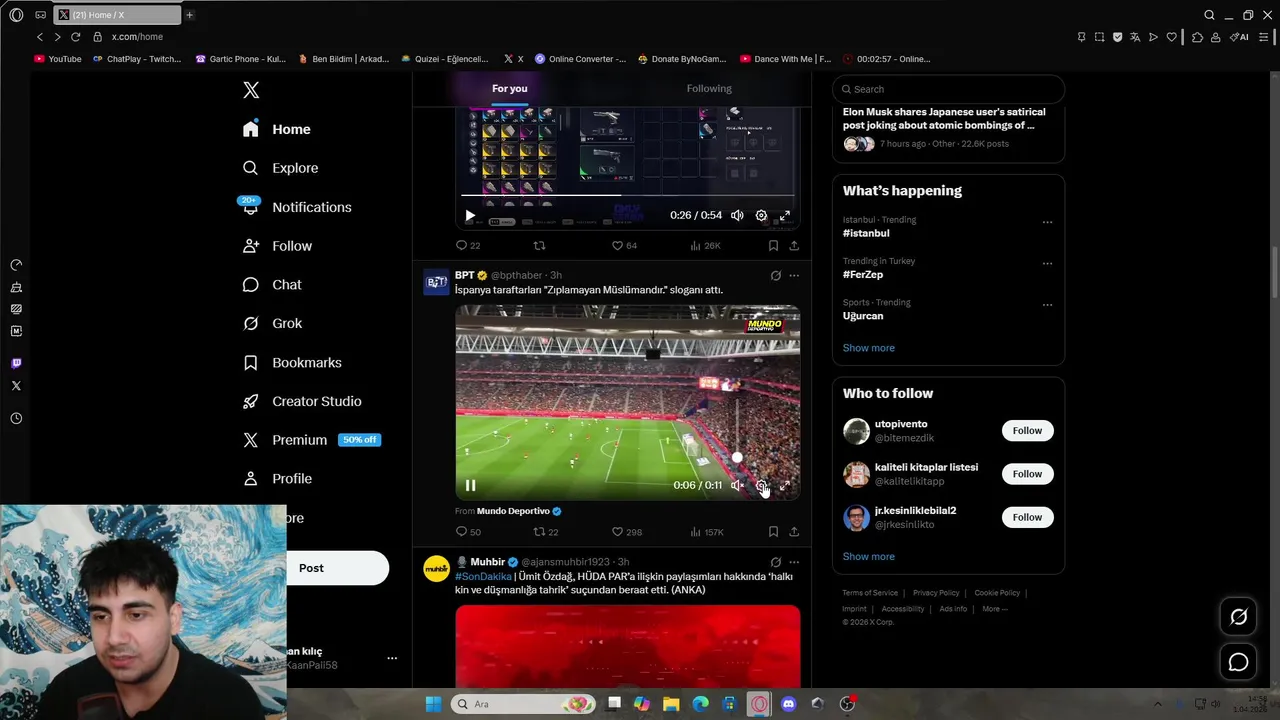Screen dimensions: 1280x720
Task: Pause the Mundo Deportivo video
Action: 470,486
